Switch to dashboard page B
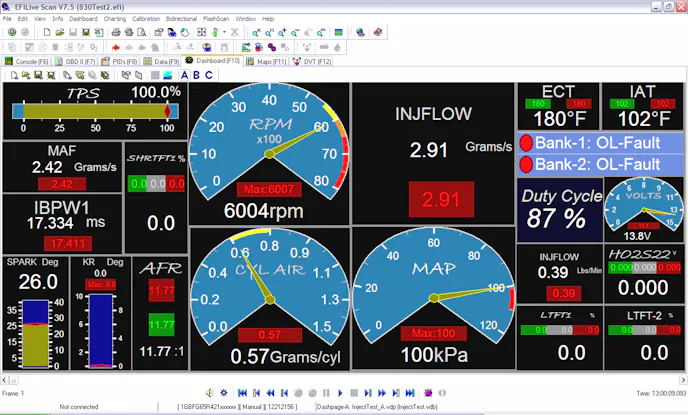 [x=197, y=75]
